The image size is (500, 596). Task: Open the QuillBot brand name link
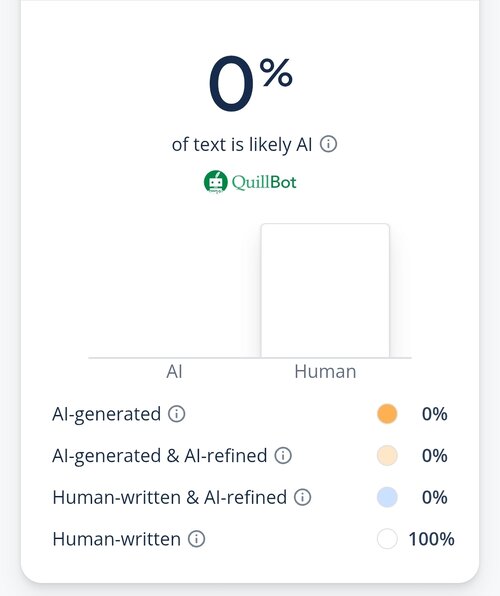(x=264, y=182)
